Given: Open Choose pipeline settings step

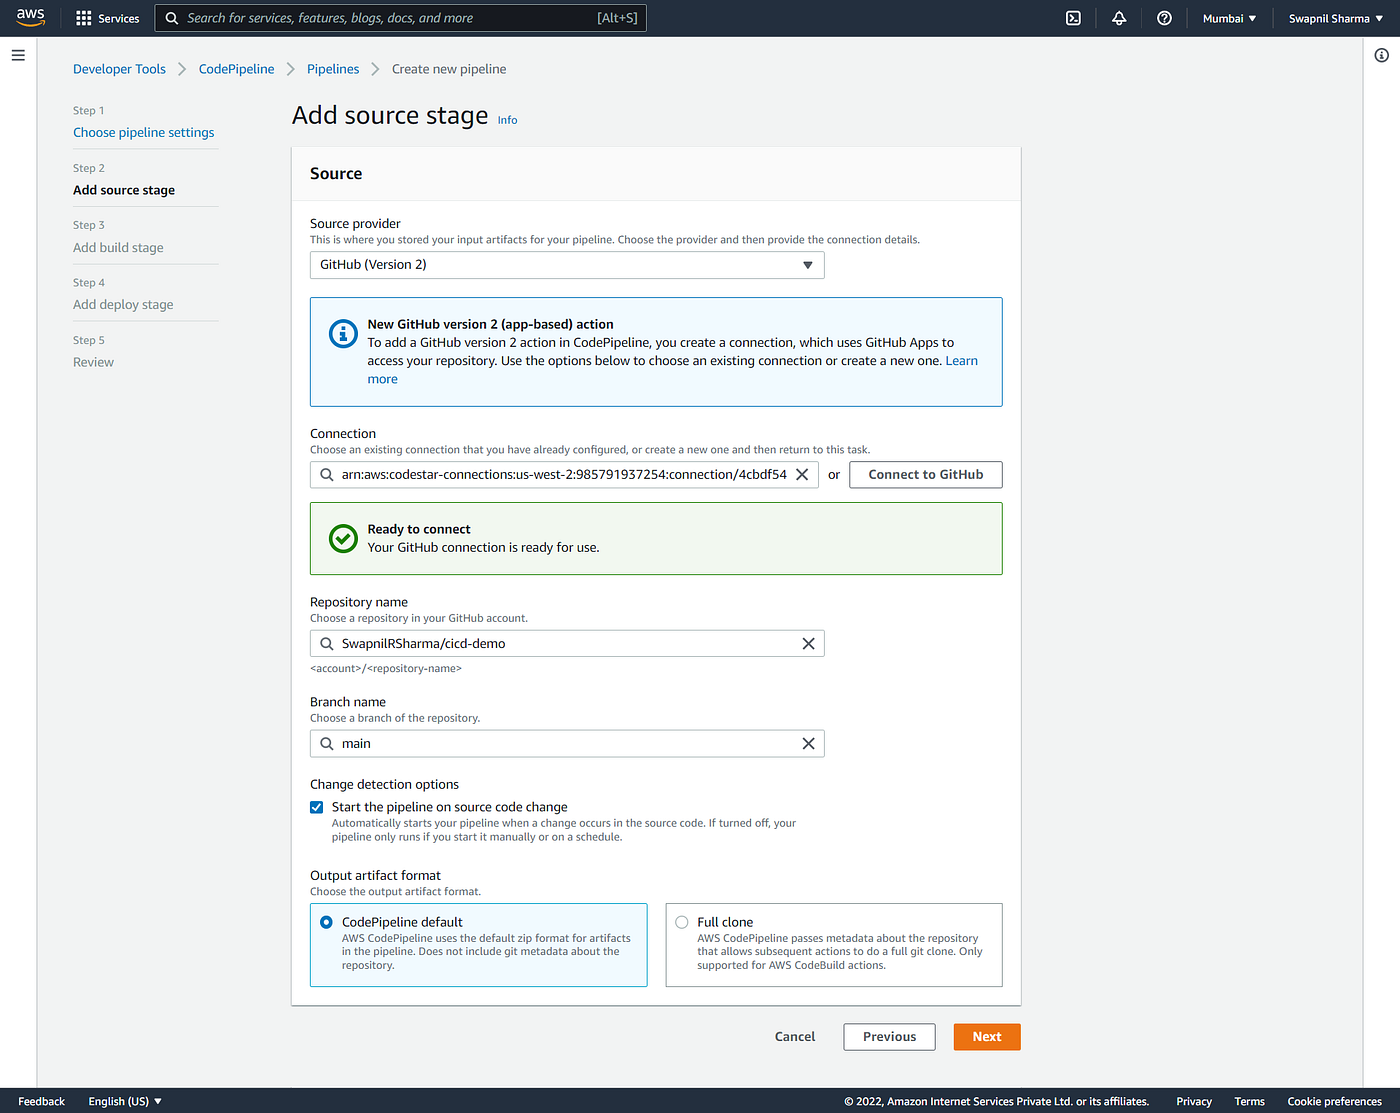Looking at the screenshot, I should tap(144, 132).
